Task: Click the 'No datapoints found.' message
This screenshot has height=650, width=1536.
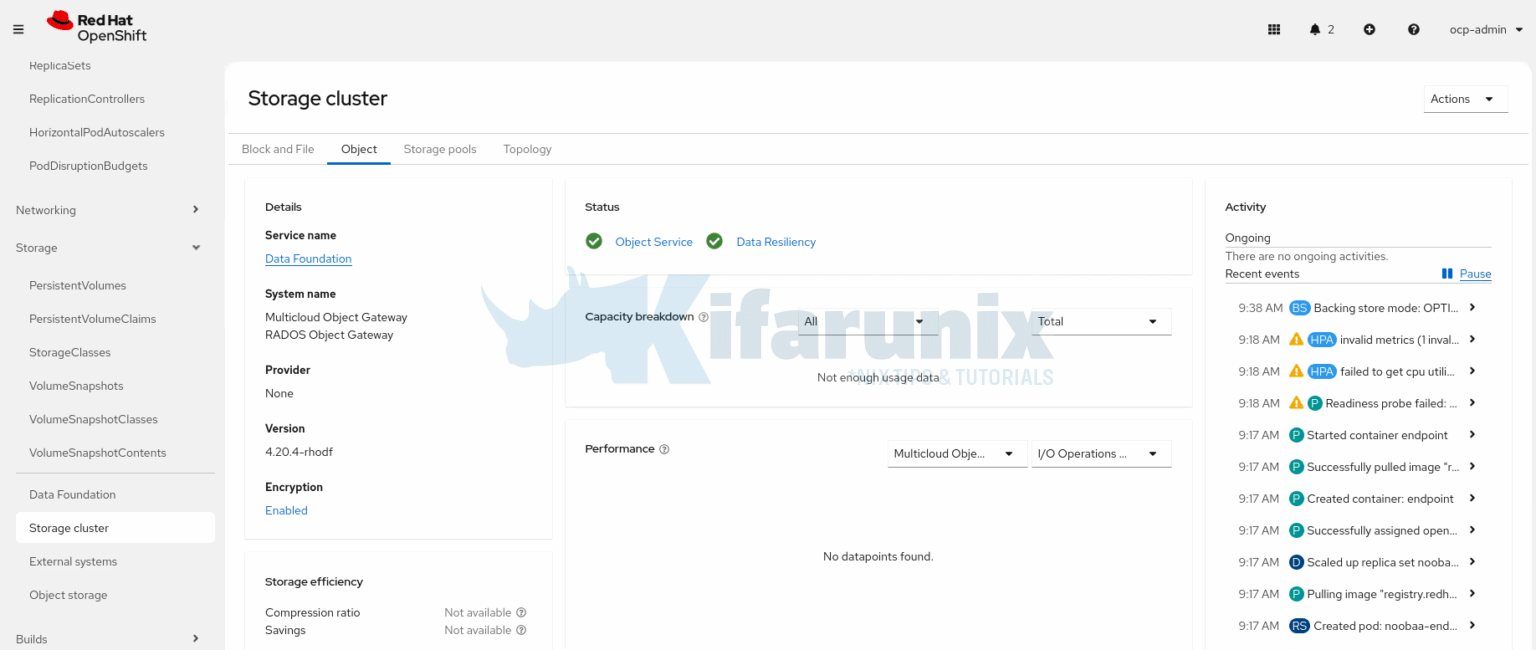Action: (x=878, y=556)
